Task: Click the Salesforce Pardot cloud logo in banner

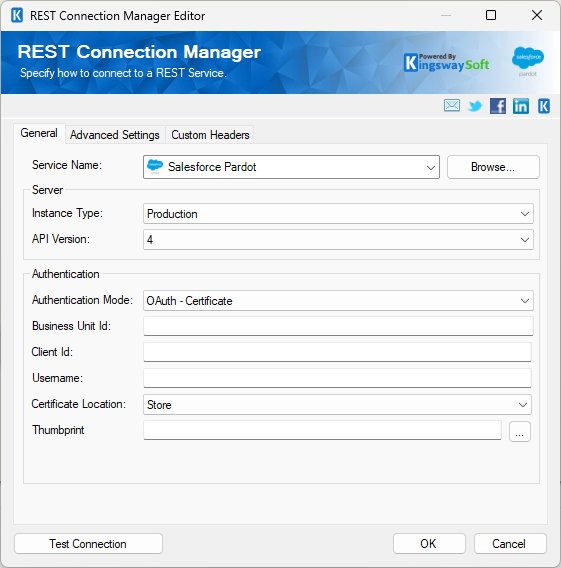Action: pos(528,61)
